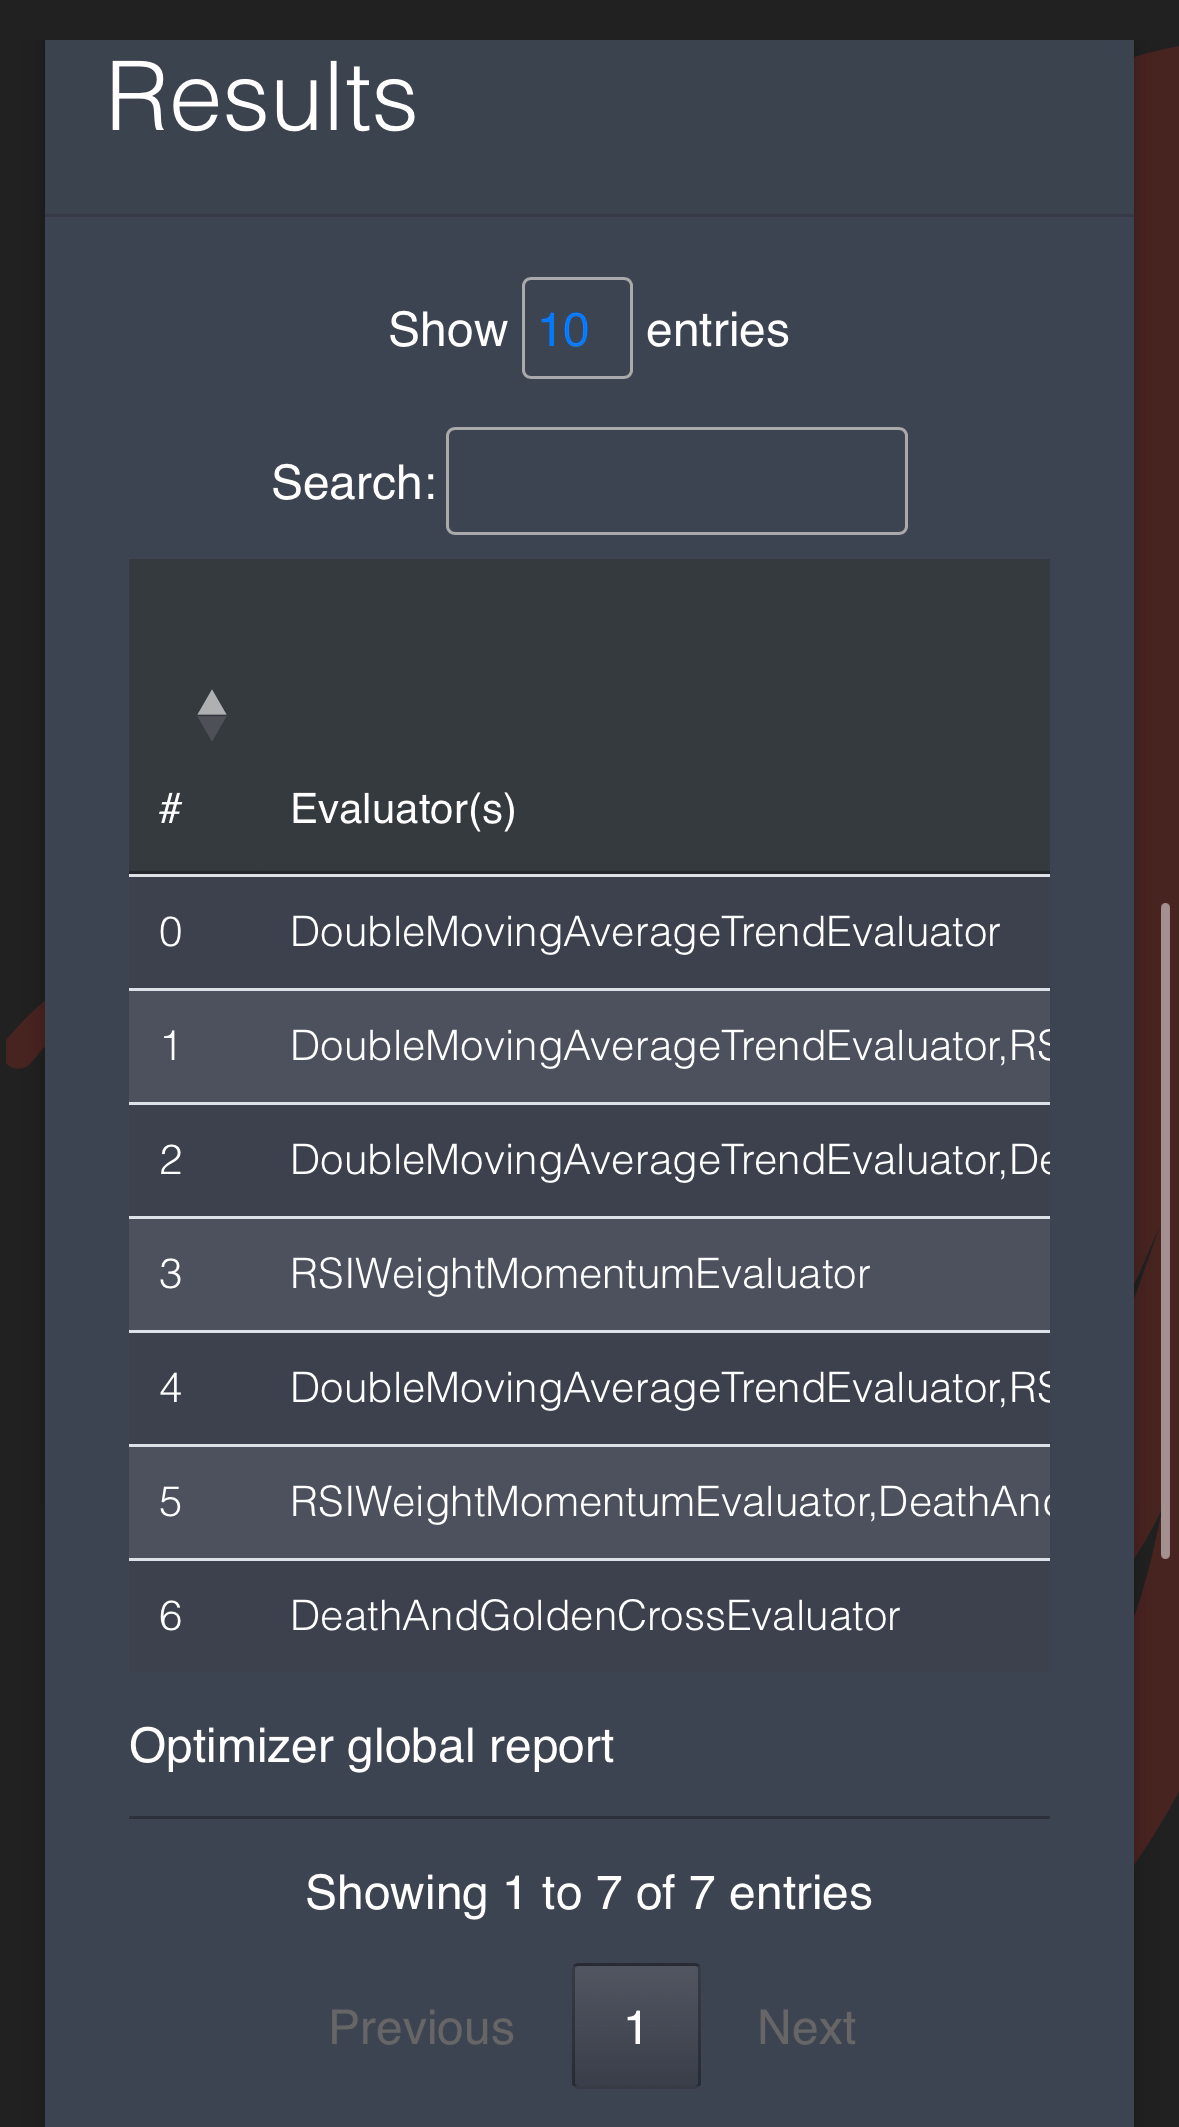Screen dimensions: 1179x2127
Task: Select row 5 RSIWeightMomentumEvaluator,DeathAnd entry
Action: (668, 1502)
